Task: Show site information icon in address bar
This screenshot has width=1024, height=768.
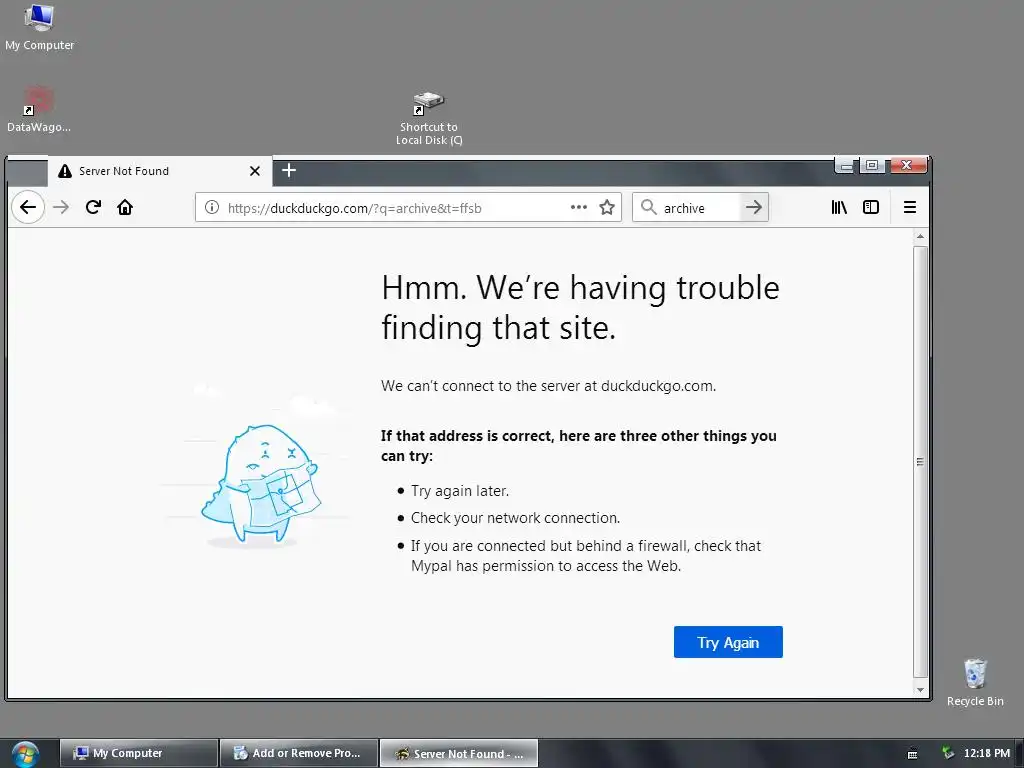Action: (212, 208)
